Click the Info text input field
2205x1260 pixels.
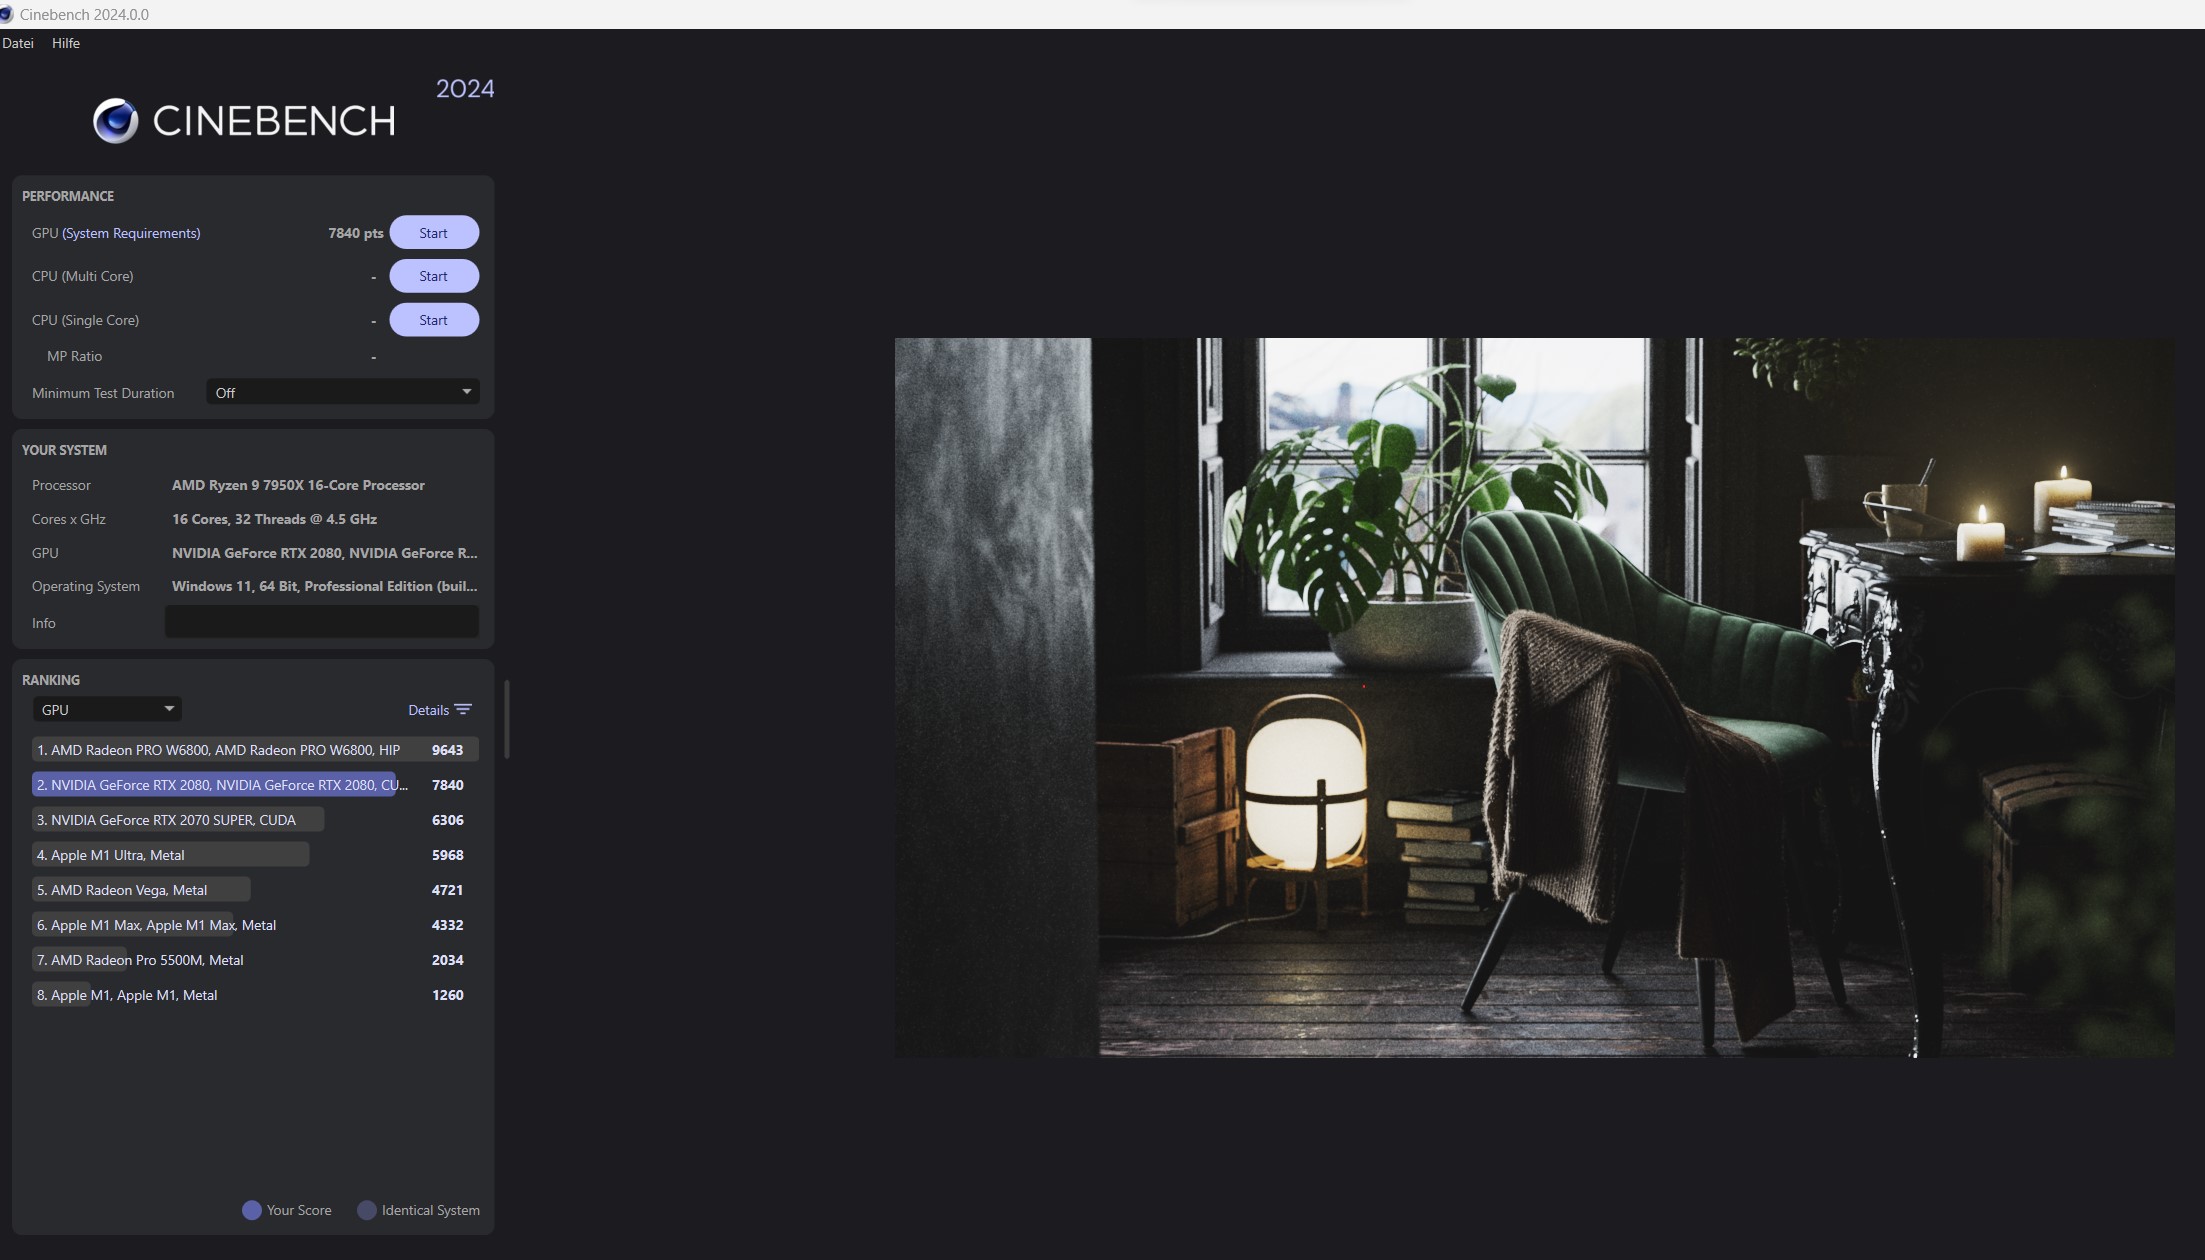(321, 622)
